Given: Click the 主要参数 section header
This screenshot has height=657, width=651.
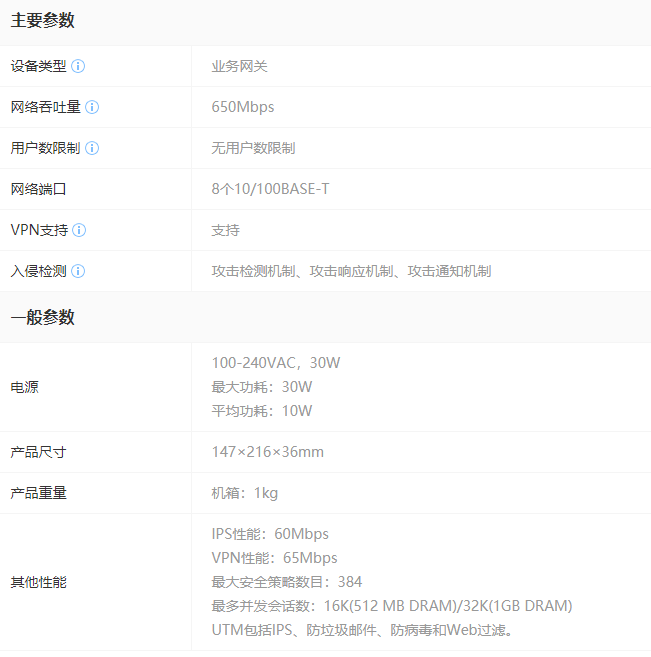Looking at the screenshot, I should [43, 21].
